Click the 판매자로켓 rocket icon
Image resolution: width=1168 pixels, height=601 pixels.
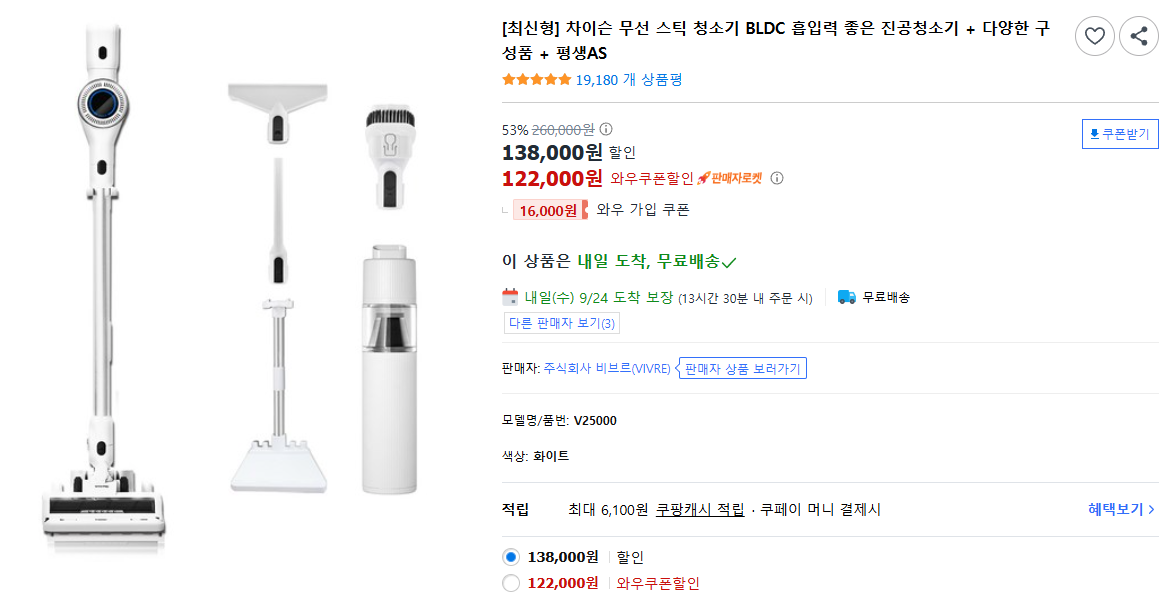pyautogui.click(x=706, y=177)
